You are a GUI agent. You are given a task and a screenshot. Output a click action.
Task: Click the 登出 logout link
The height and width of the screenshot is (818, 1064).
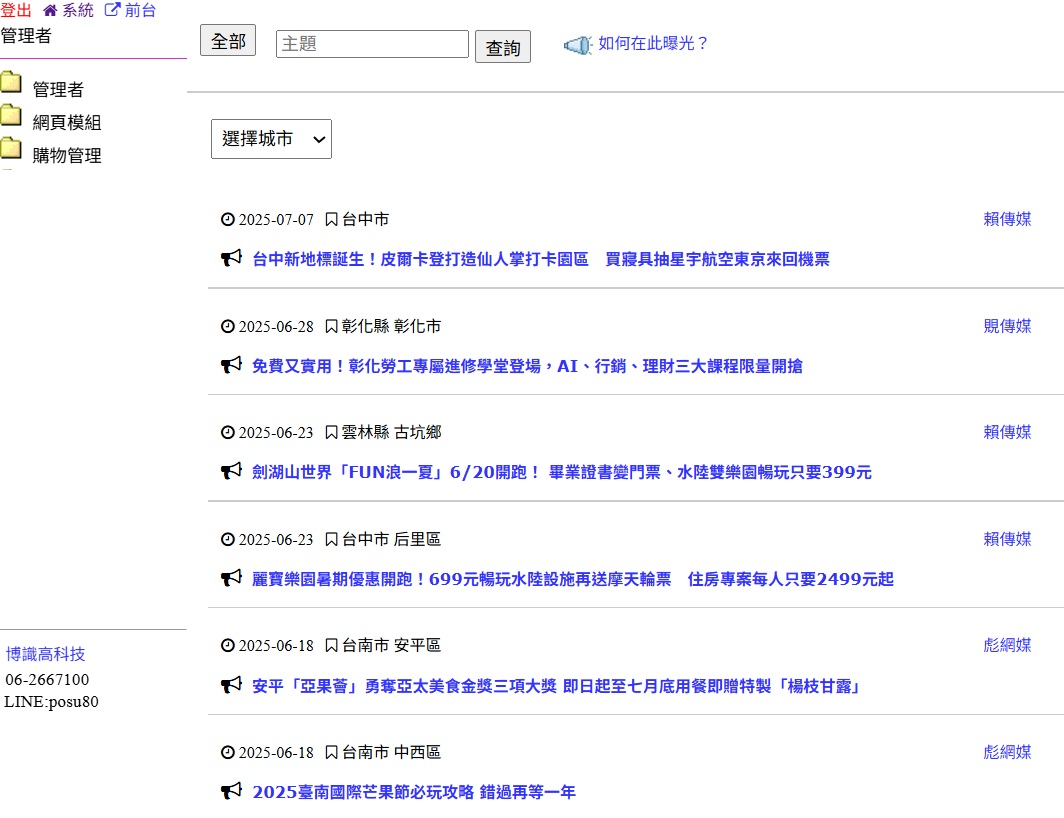[x=16, y=10]
